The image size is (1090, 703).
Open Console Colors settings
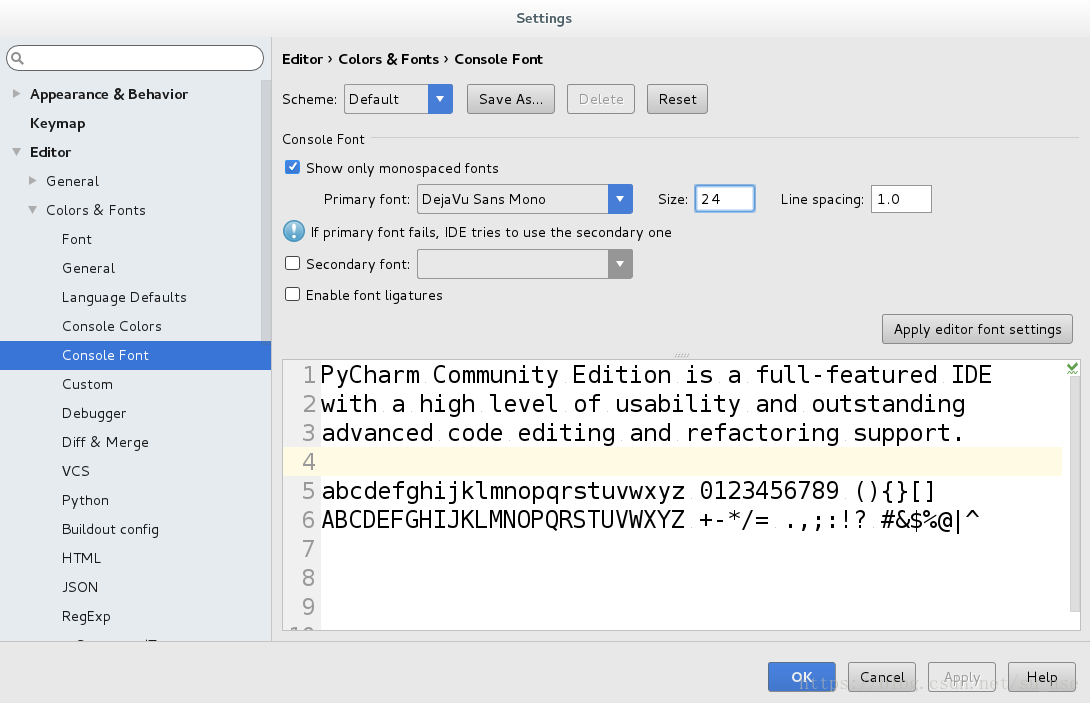[112, 326]
